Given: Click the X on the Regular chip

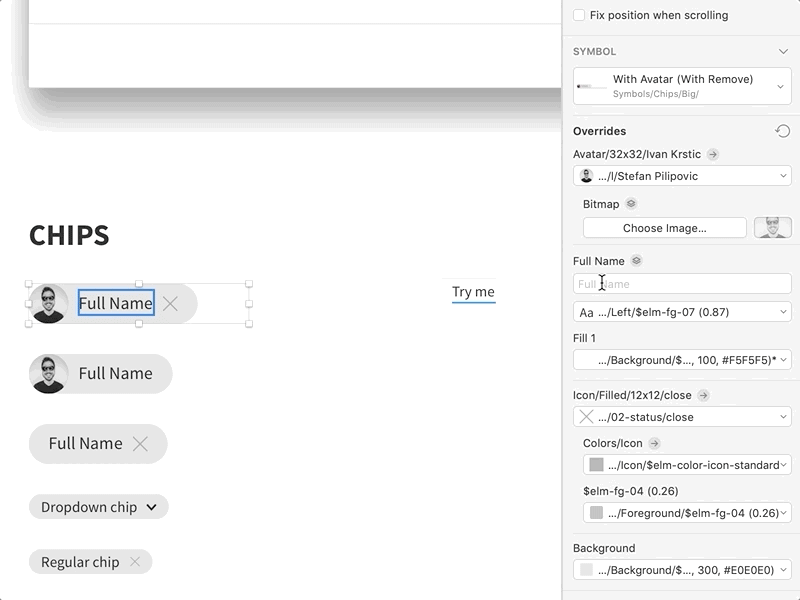Looking at the screenshot, I should [x=135, y=562].
